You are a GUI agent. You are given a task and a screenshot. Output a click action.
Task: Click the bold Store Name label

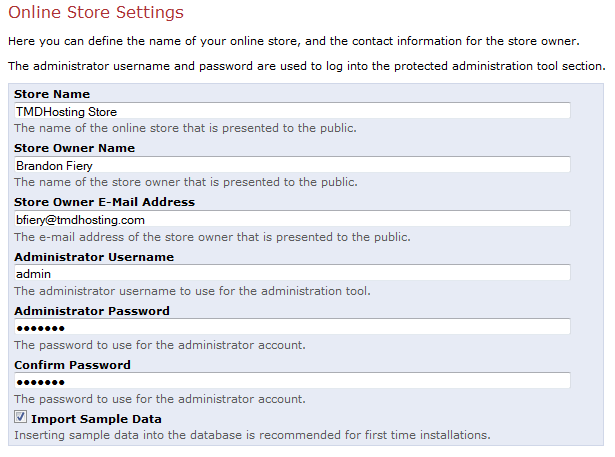51,94
